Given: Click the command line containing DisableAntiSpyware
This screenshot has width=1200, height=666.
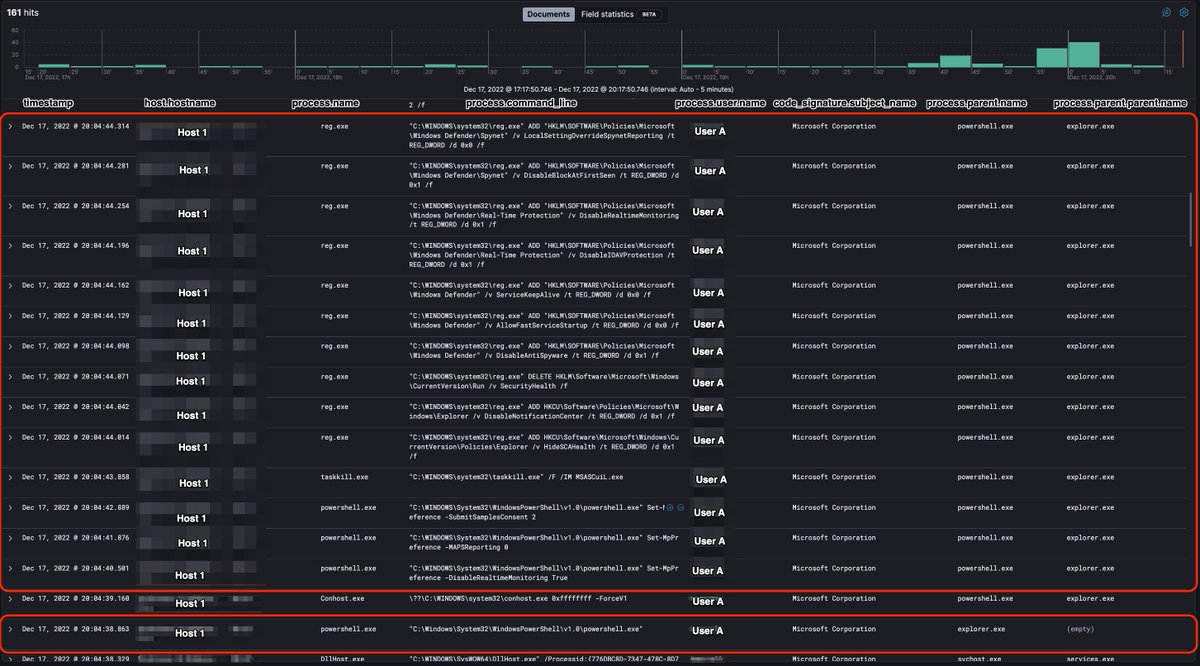Looking at the screenshot, I should click(544, 351).
